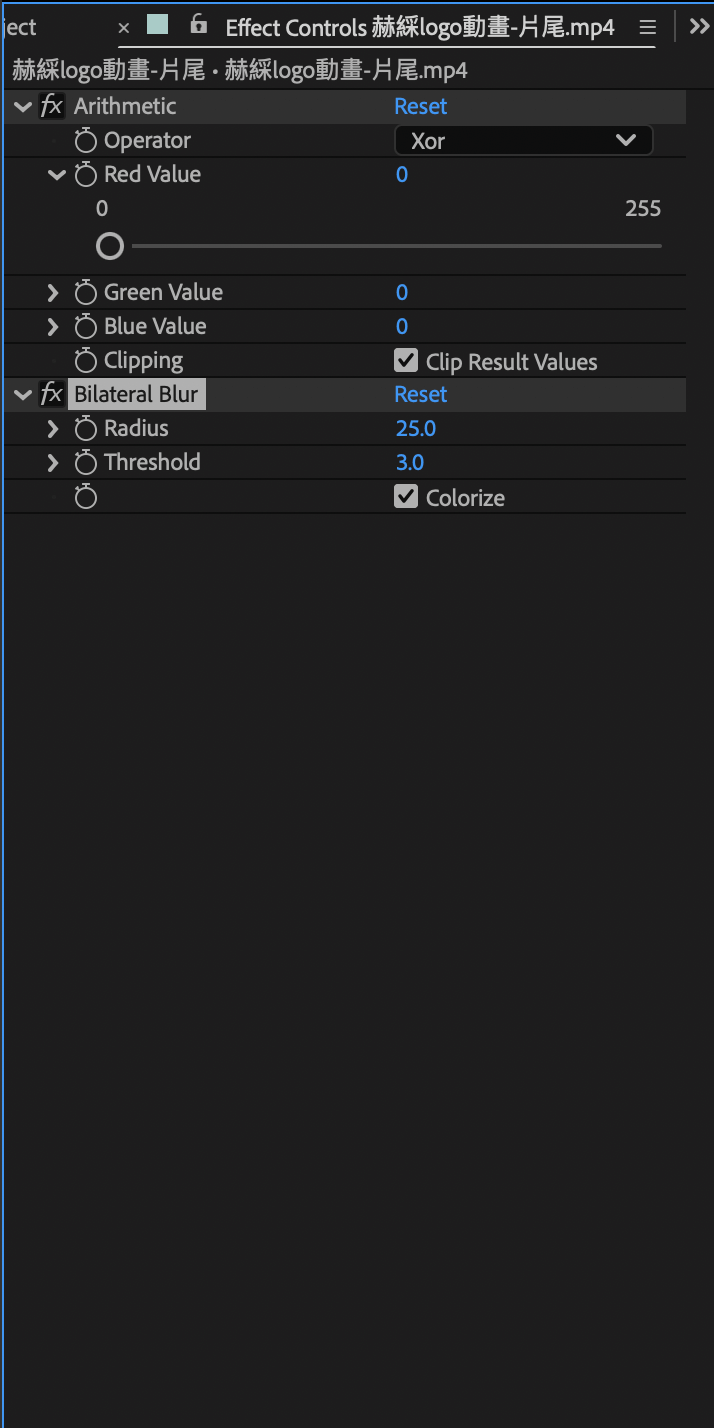Viewport: 714px width, 1428px height.
Task: Reset the Arithmetic effect
Action: pos(421,106)
